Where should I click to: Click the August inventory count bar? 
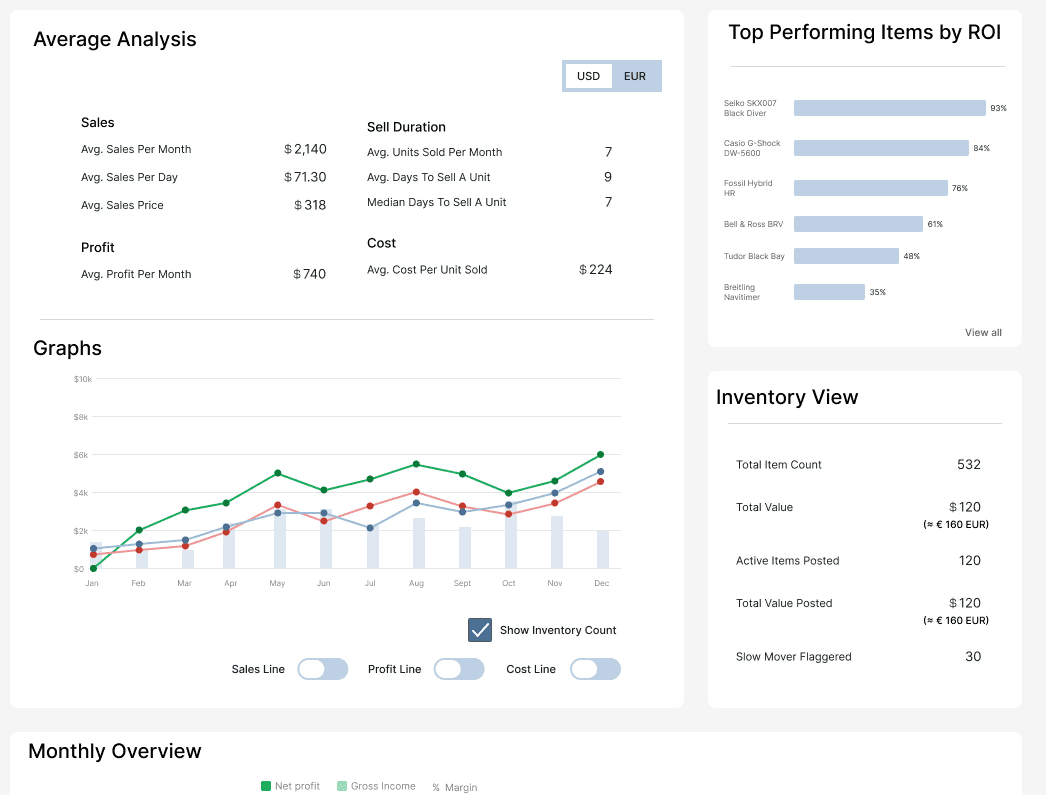click(418, 543)
